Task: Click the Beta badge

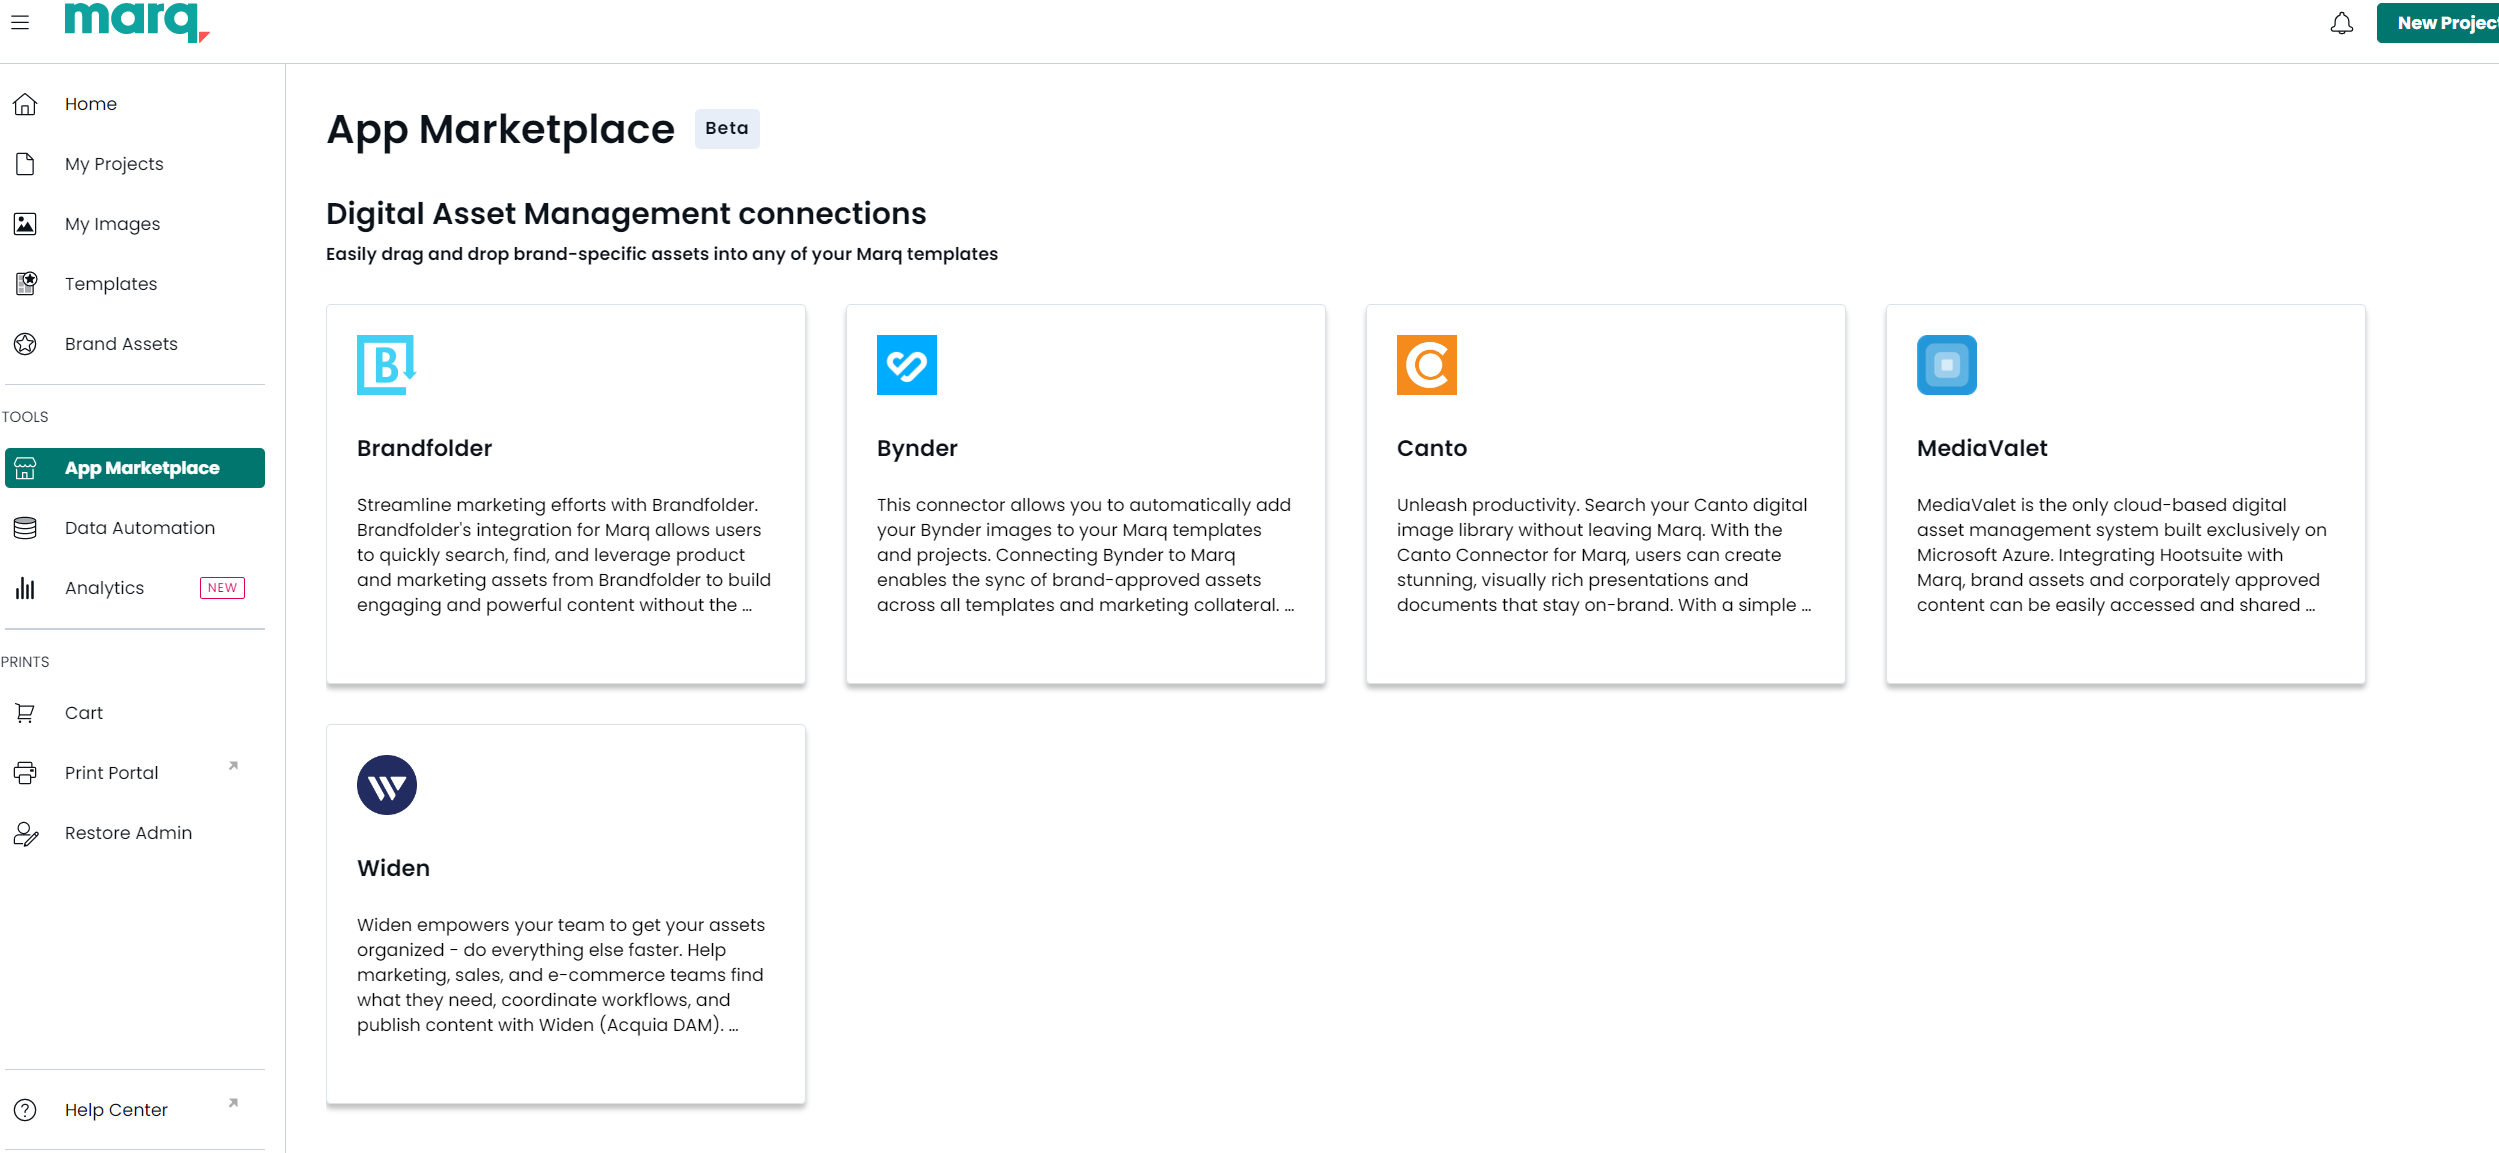Action: [x=727, y=128]
